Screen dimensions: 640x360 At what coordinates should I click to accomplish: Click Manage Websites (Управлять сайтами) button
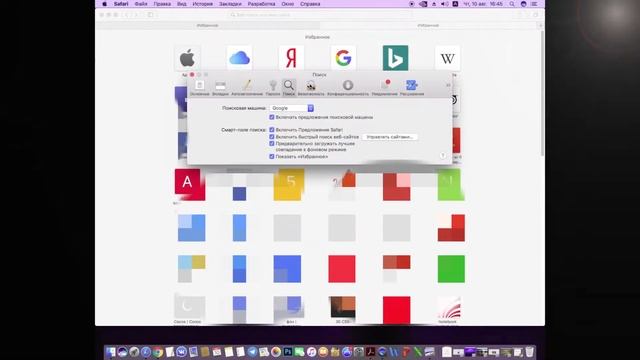(390, 137)
